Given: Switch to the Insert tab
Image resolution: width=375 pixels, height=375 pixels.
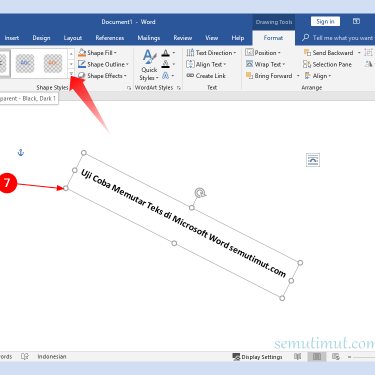Looking at the screenshot, I should coord(12,38).
